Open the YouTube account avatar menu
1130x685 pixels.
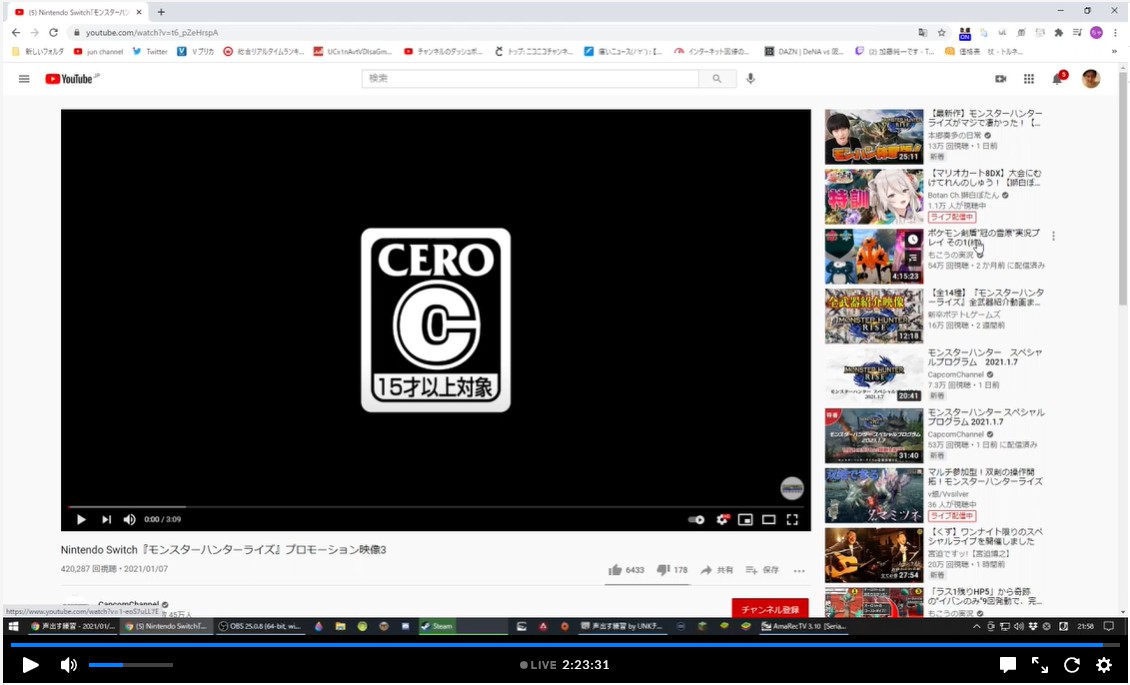click(x=1091, y=79)
